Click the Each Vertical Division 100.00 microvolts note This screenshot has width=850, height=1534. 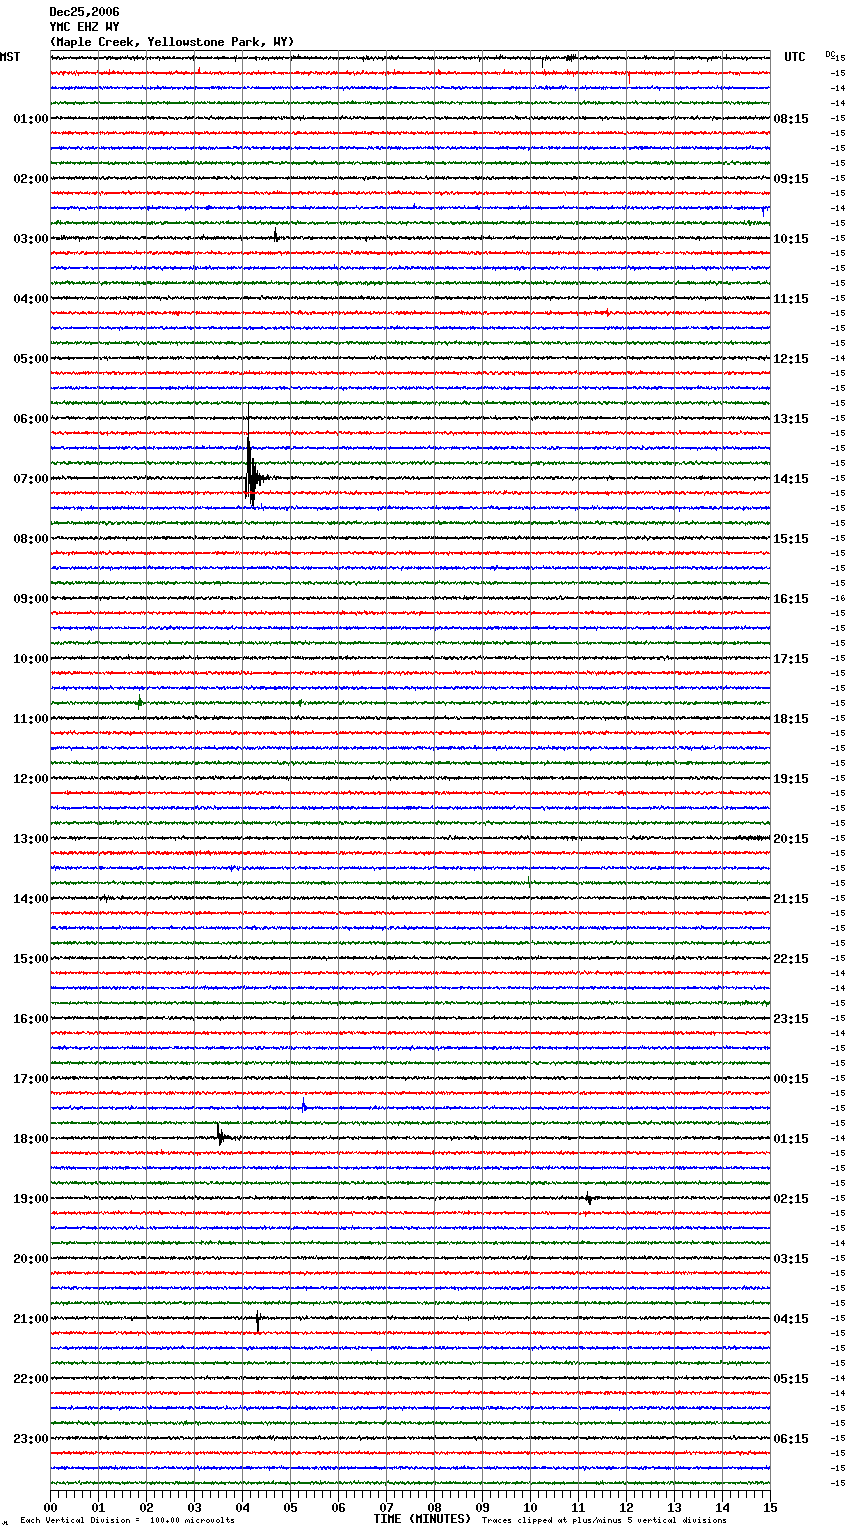[x=127, y=1520]
